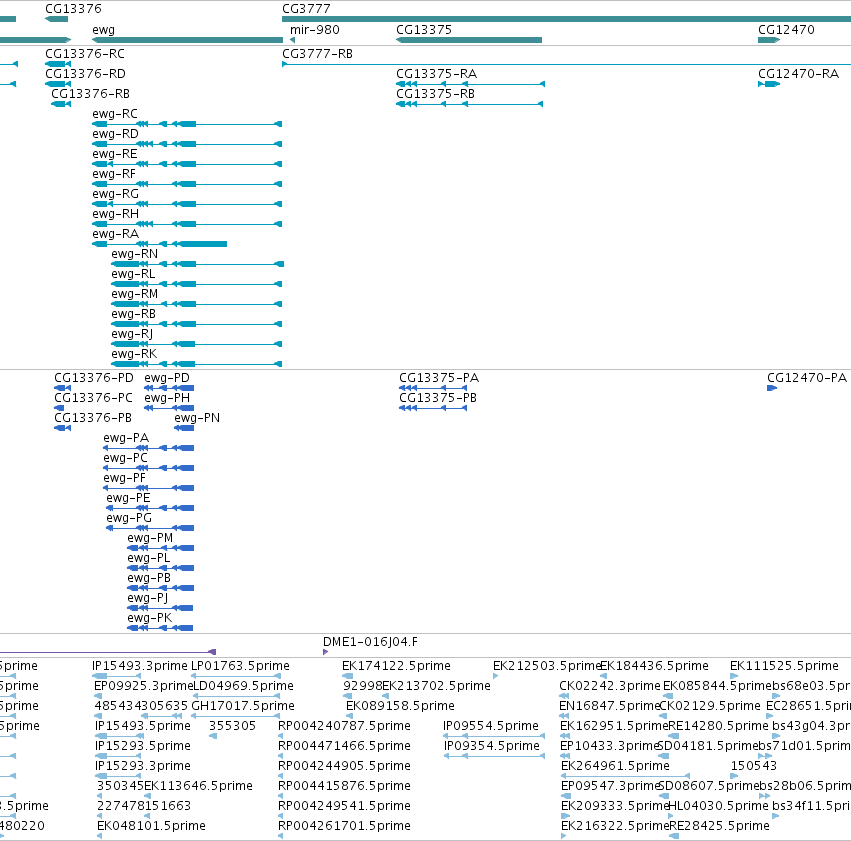
Task: Select the ewg-PJ protein feature
Action: coord(160,608)
